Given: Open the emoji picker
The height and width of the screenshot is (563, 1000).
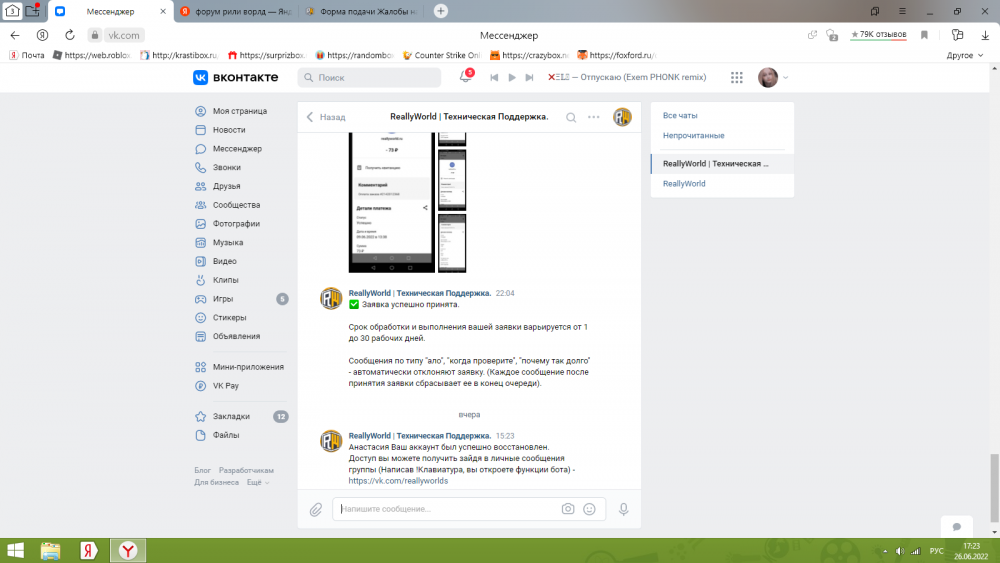Looking at the screenshot, I should [589, 509].
